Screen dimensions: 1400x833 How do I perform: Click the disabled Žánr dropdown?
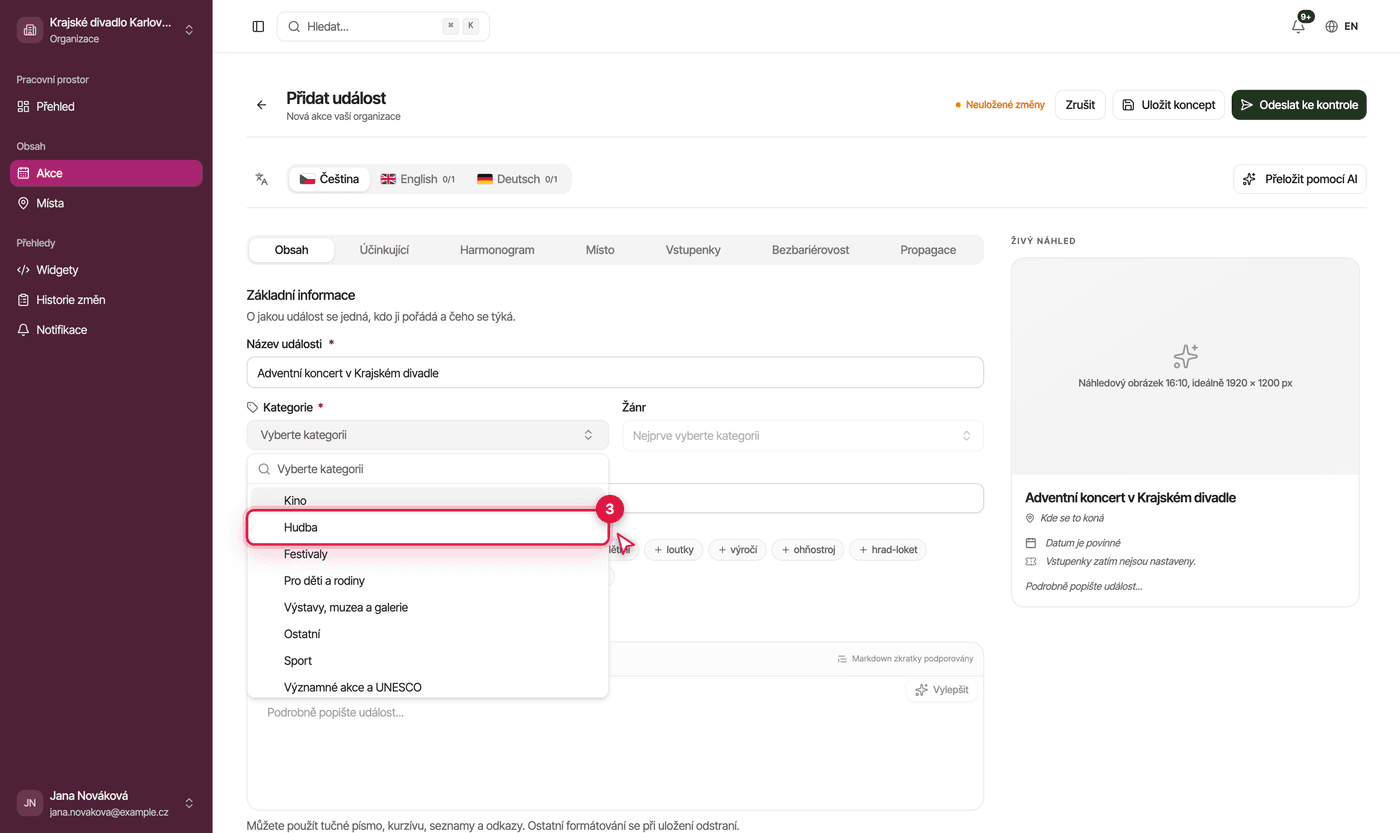(x=803, y=436)
